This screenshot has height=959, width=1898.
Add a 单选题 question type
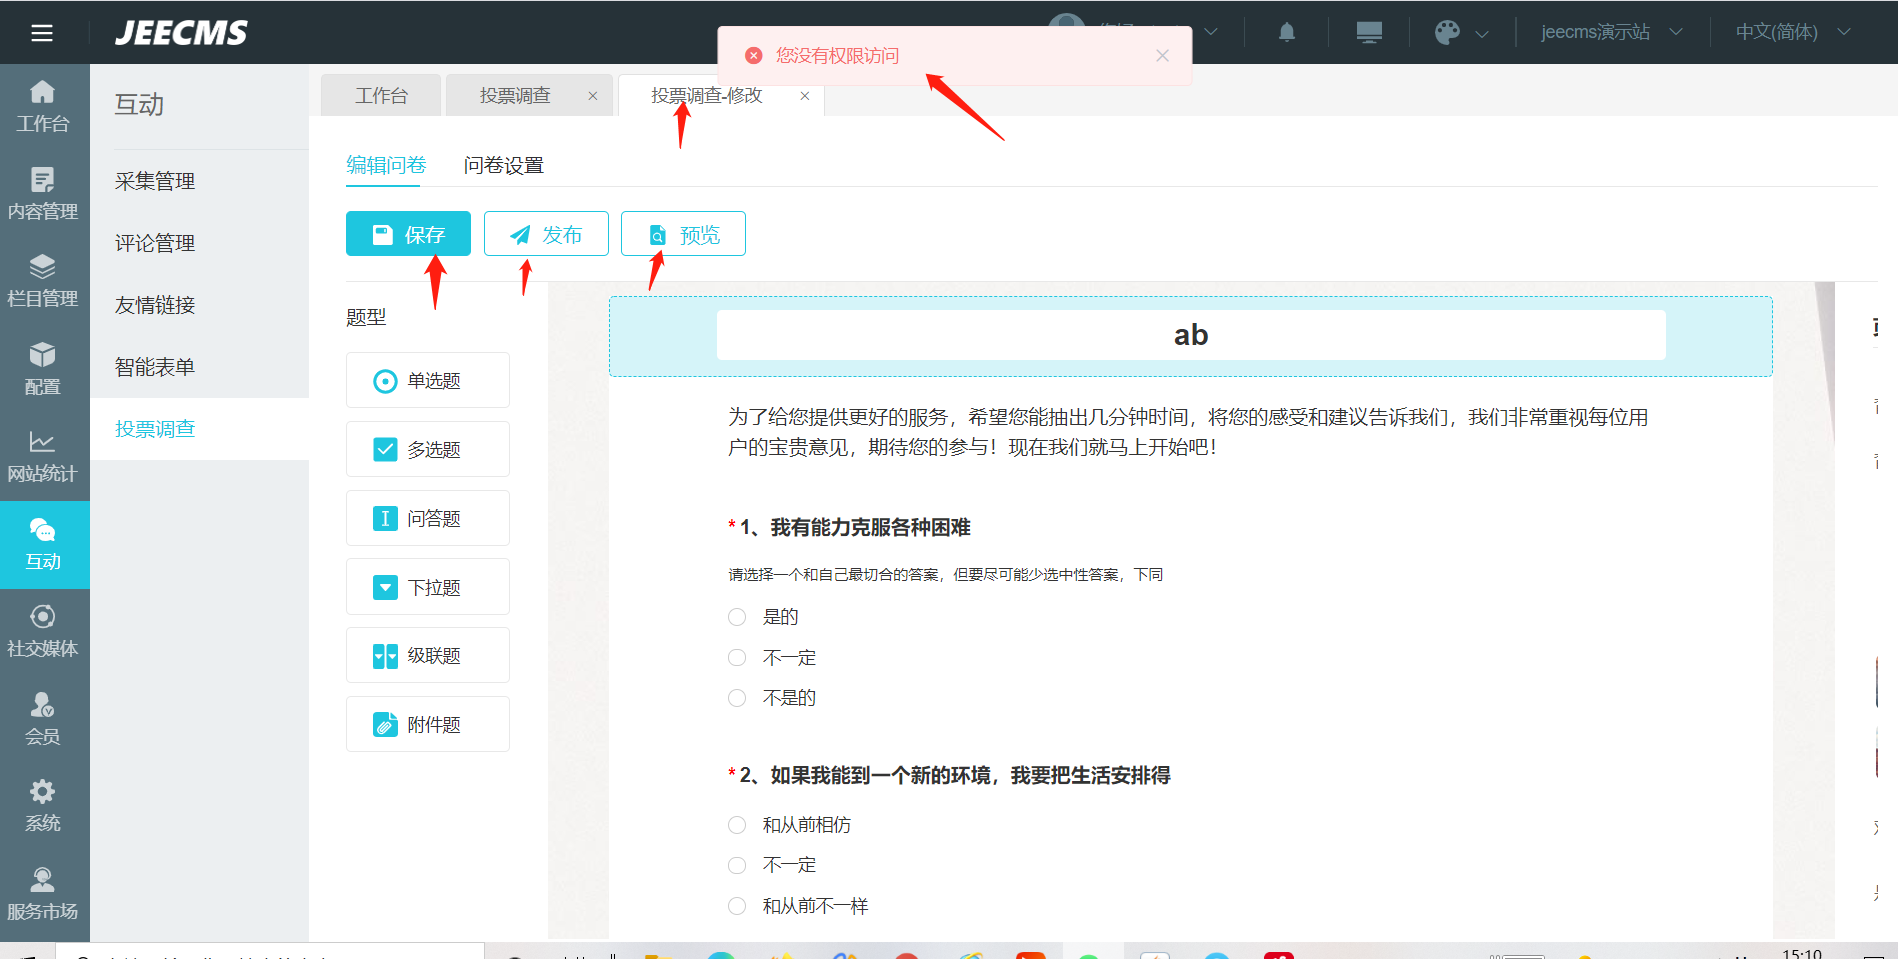click(428, 380)
